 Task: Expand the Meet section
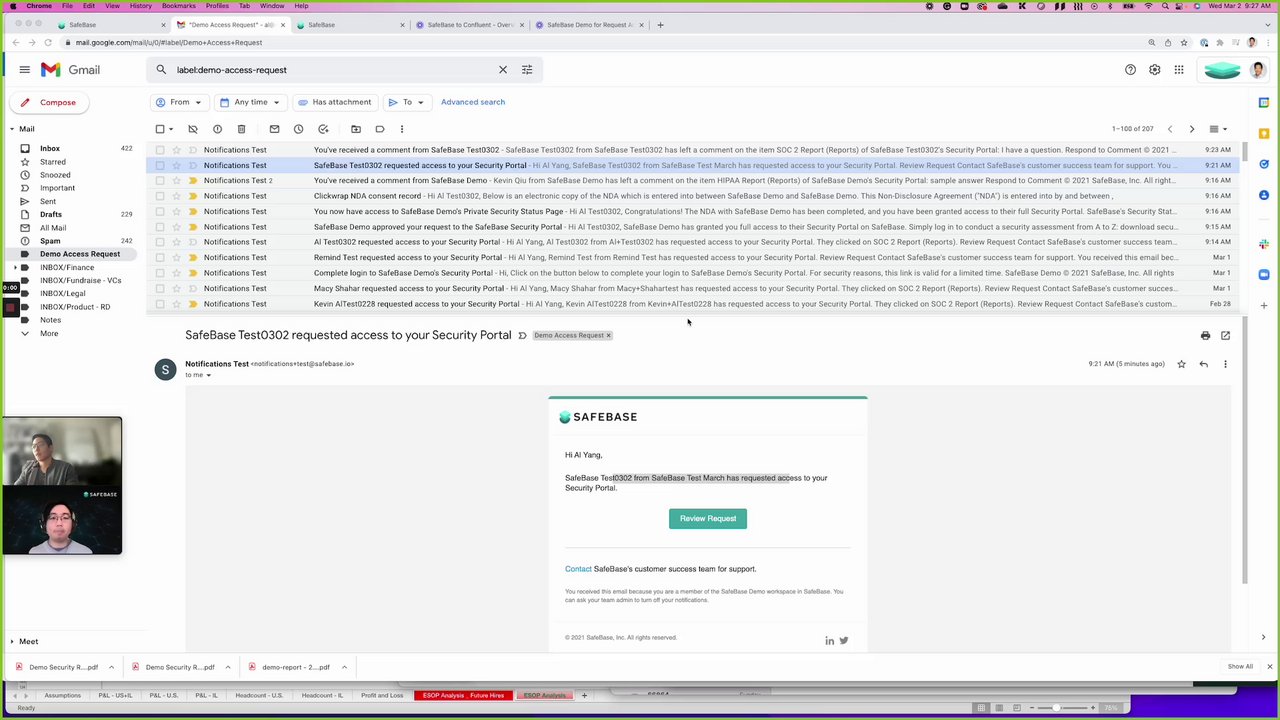[12, 642]
